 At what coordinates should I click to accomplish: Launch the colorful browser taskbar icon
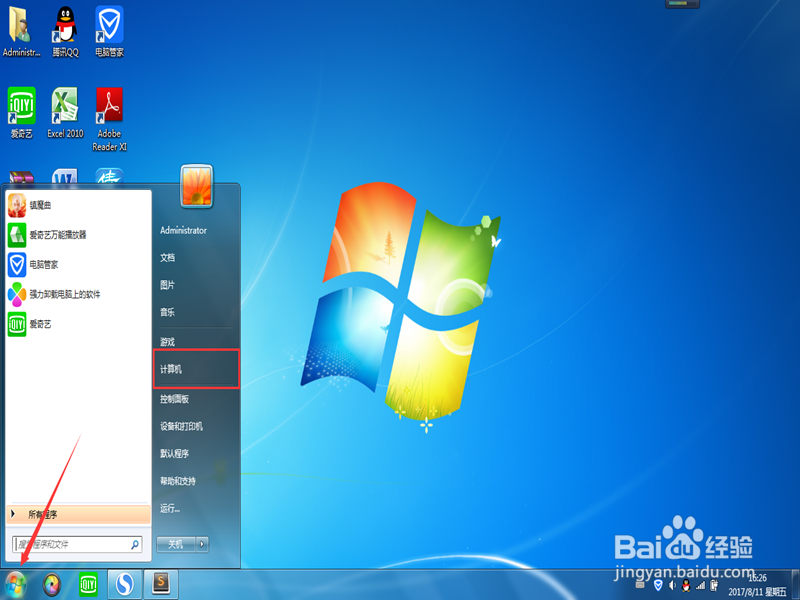point(52,585)
